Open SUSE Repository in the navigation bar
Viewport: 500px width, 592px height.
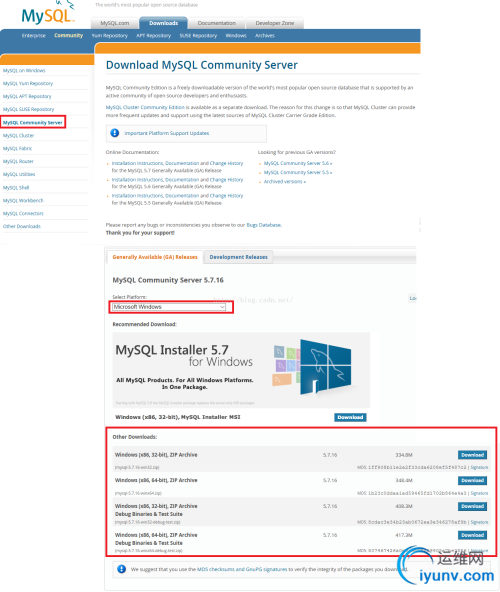(x=198, y=35)
